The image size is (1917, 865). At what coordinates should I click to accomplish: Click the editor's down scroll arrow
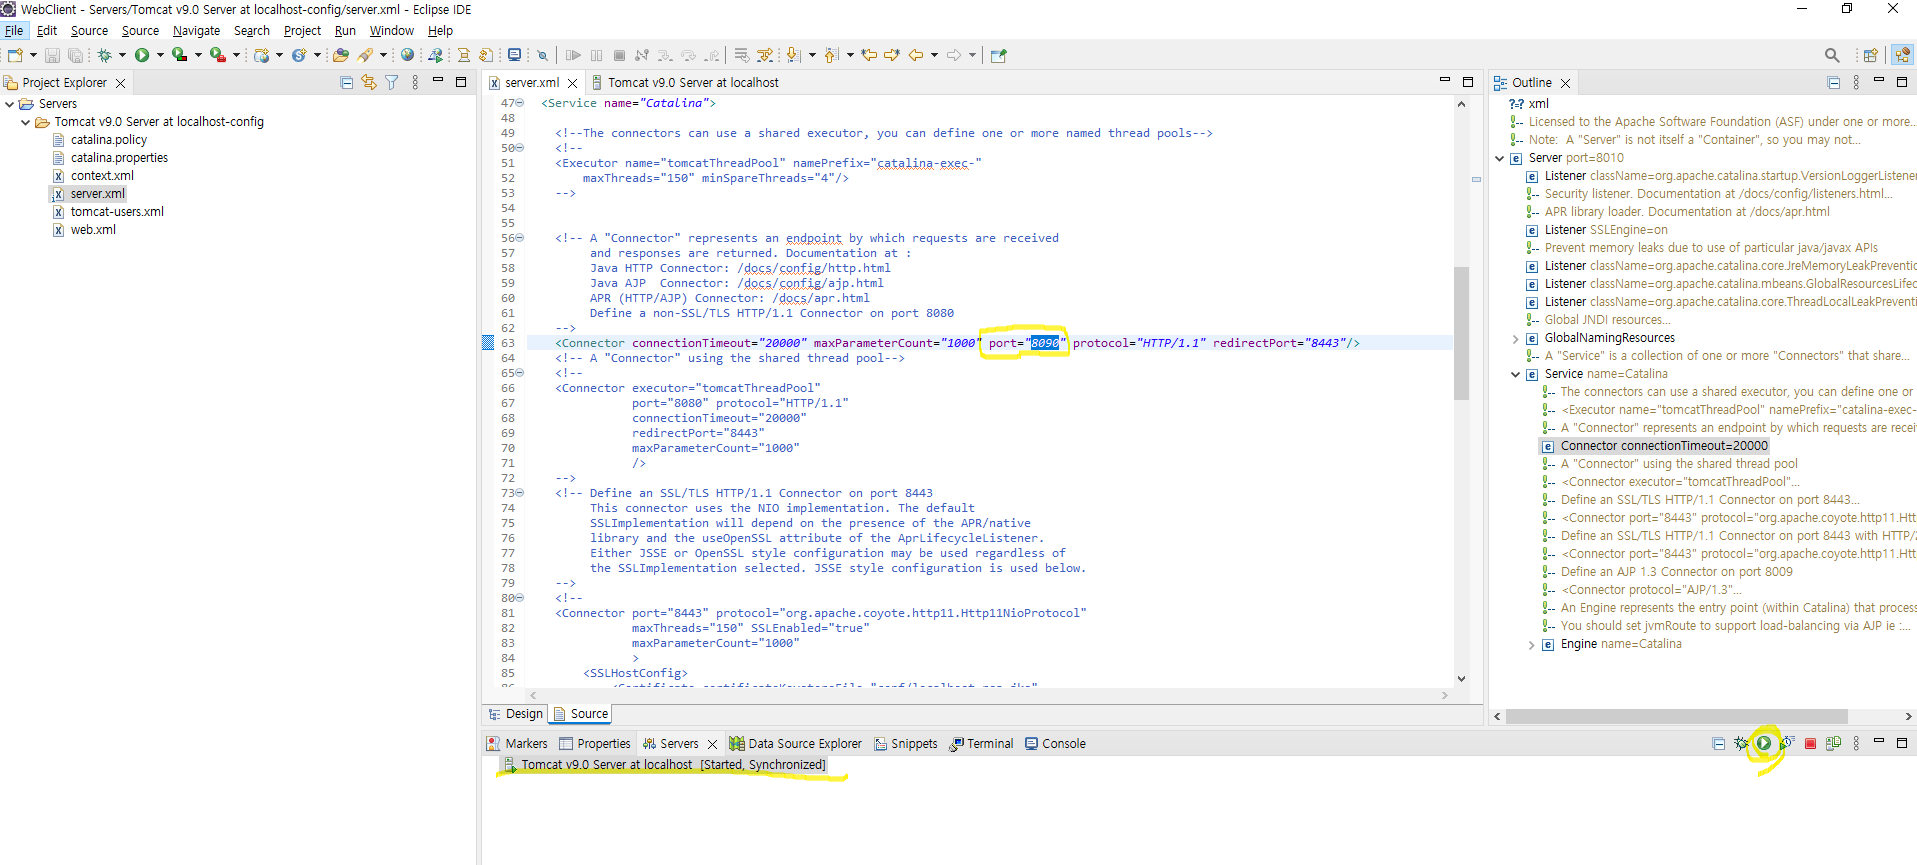coord(1461,679)
